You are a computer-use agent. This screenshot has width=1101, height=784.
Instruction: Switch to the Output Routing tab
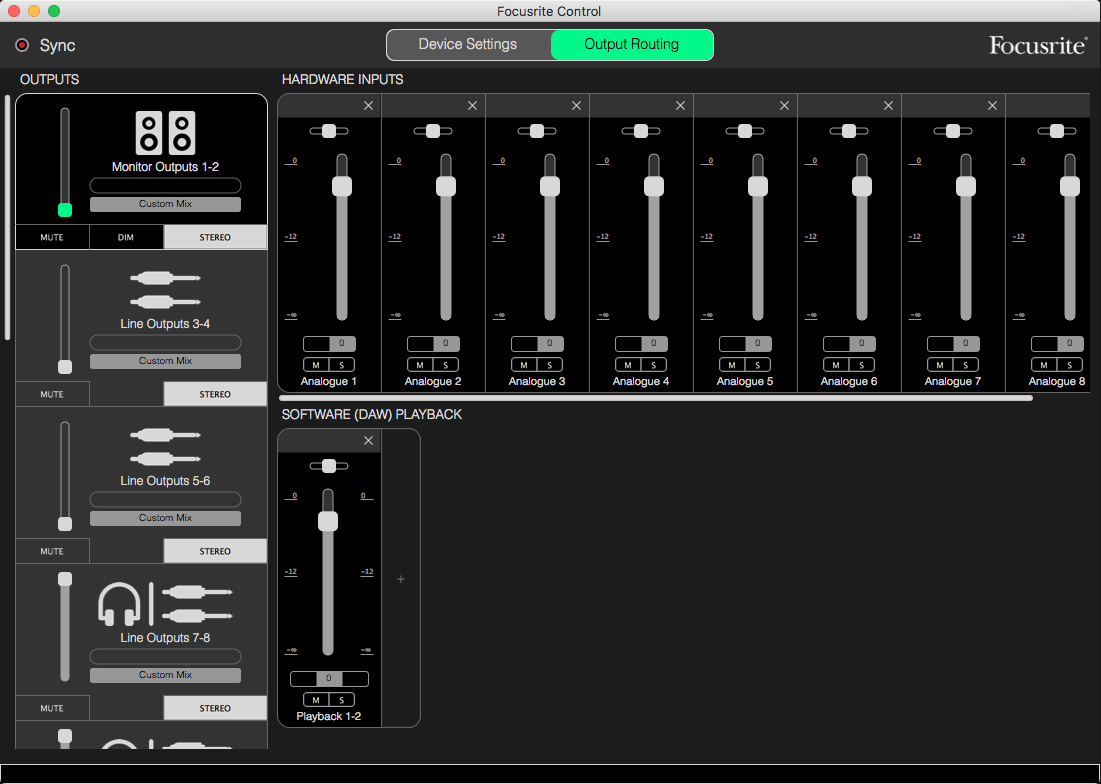pos(632,44)
